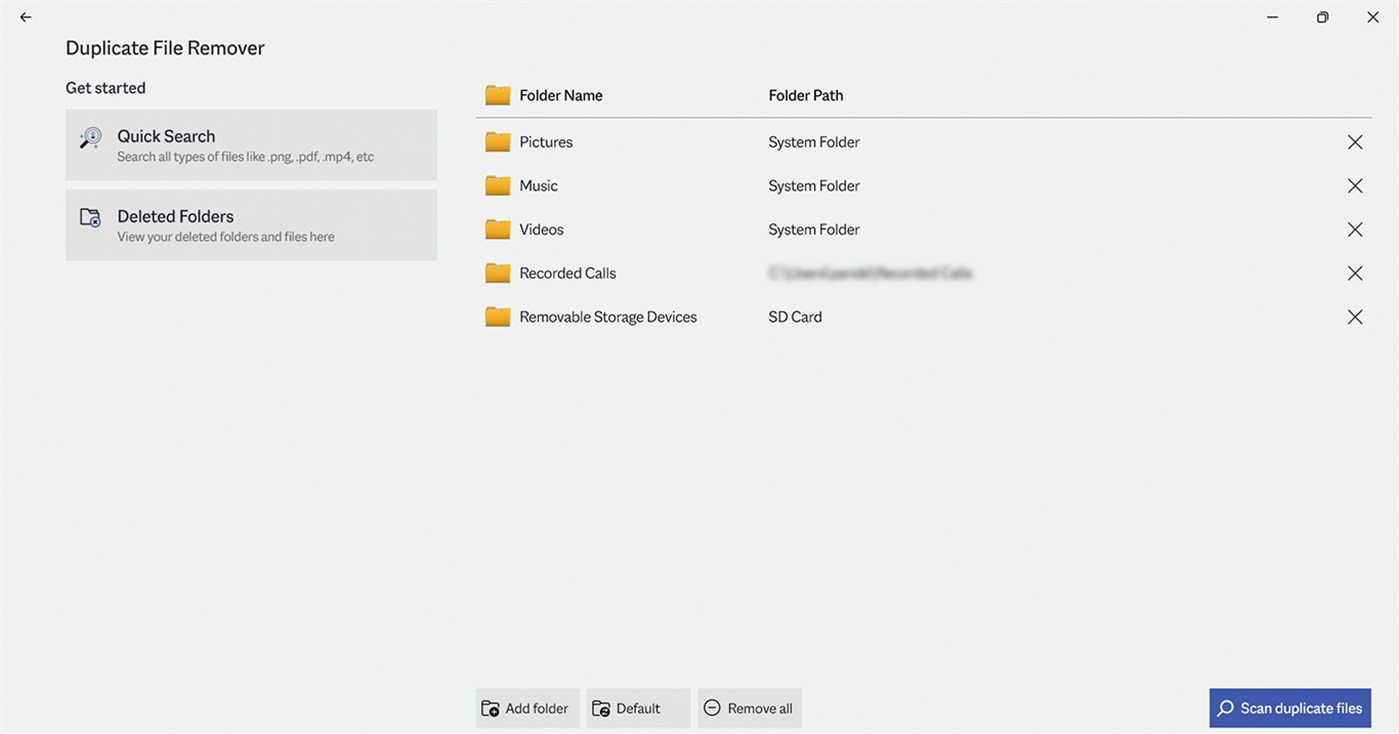Click the Pictures folder icon

[498, 142]
